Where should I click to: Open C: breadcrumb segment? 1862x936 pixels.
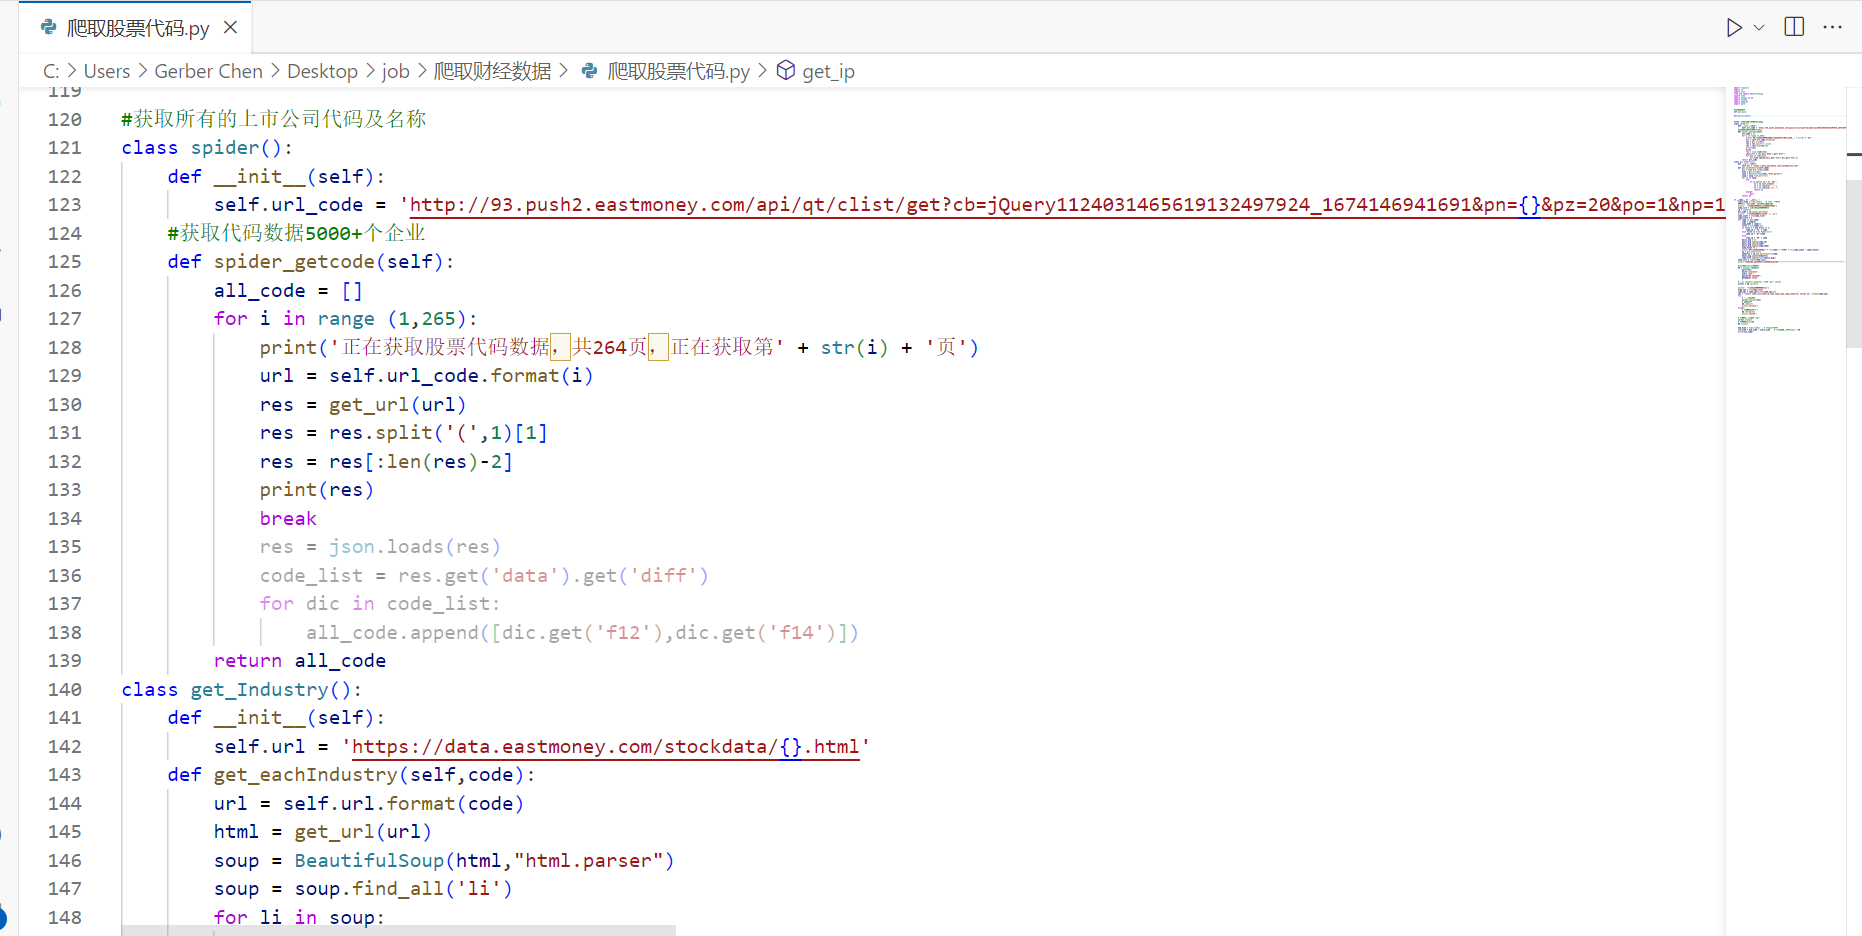[51, 71]
